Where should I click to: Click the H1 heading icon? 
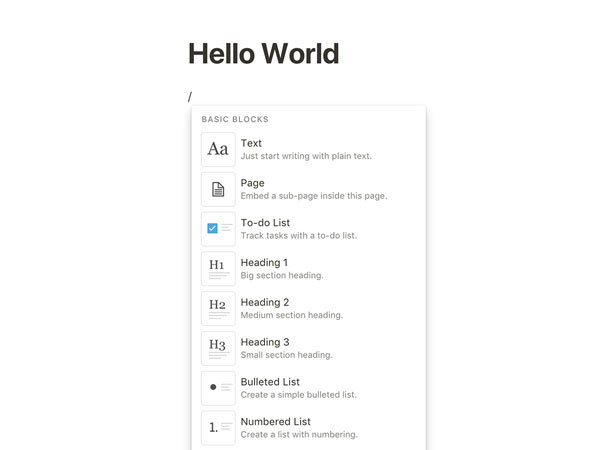coord(218,269)
